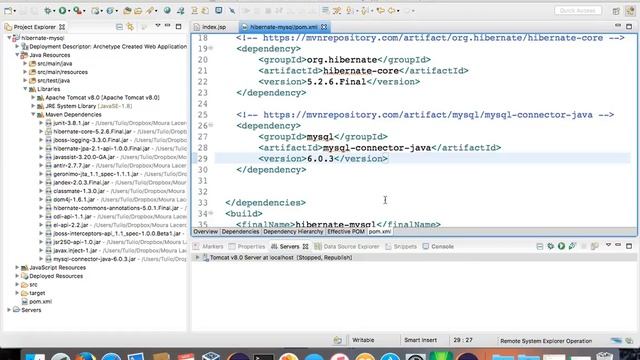
Task: Open the Effective POM tab
Action: [346, 232]
